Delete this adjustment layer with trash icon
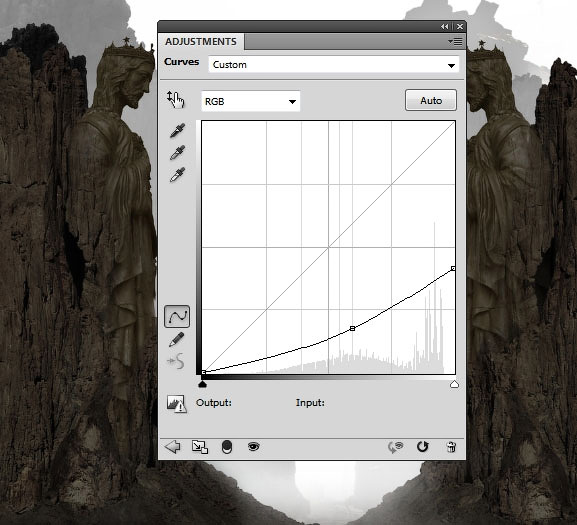The image size is (577, 525). coord(451,447)
